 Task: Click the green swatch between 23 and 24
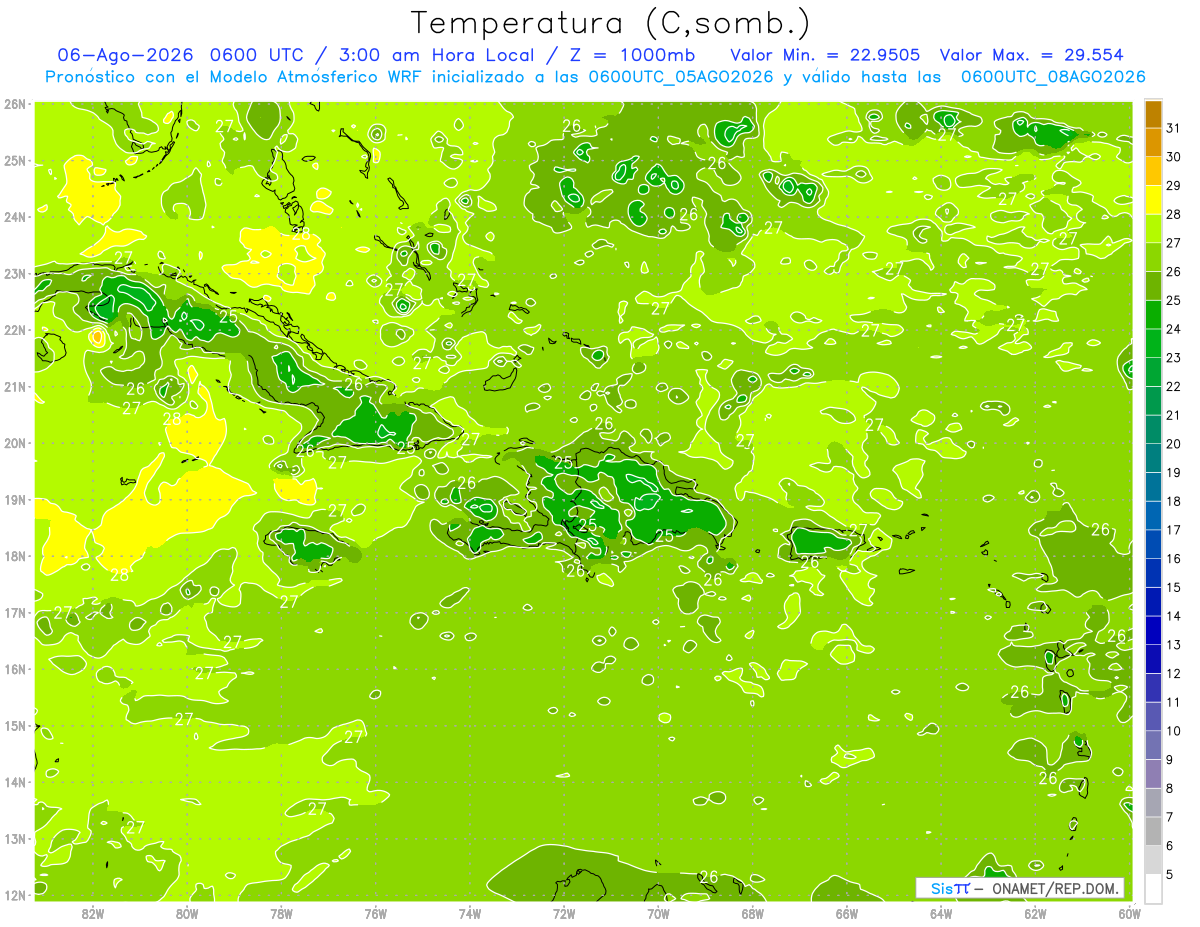tap(1153, 343)
